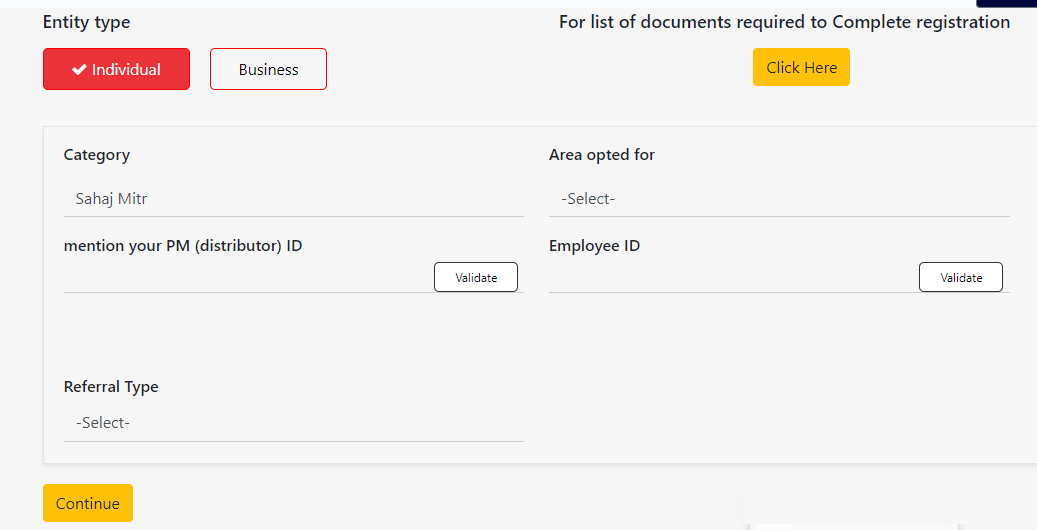Image resolution: width=1037 pixels, height=530 pixels.
Task: Click the documents required to Complete registration text
Action: tap(784, 22)
